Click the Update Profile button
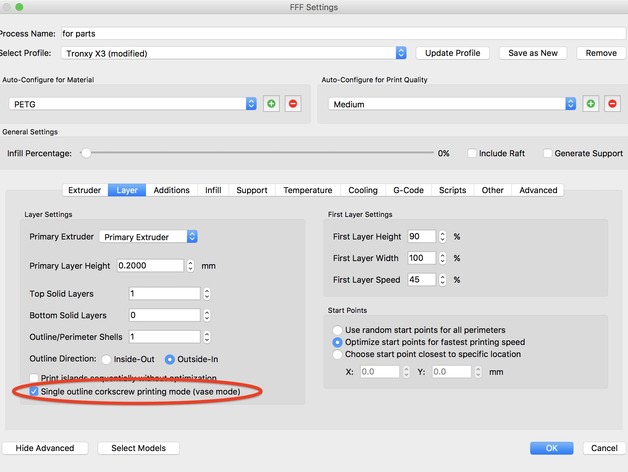The image size is (628, 472). point(454,53)
